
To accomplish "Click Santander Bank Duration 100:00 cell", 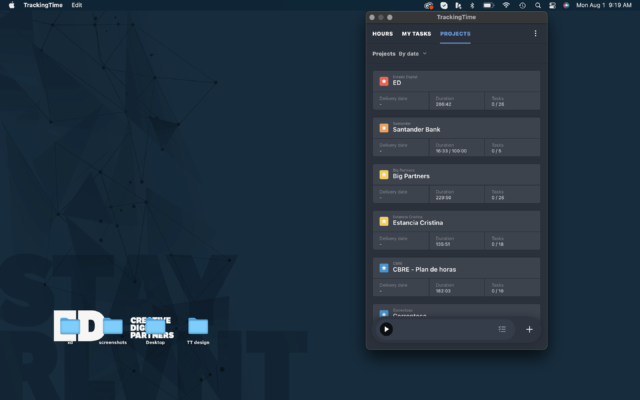I will click(457, 147).
